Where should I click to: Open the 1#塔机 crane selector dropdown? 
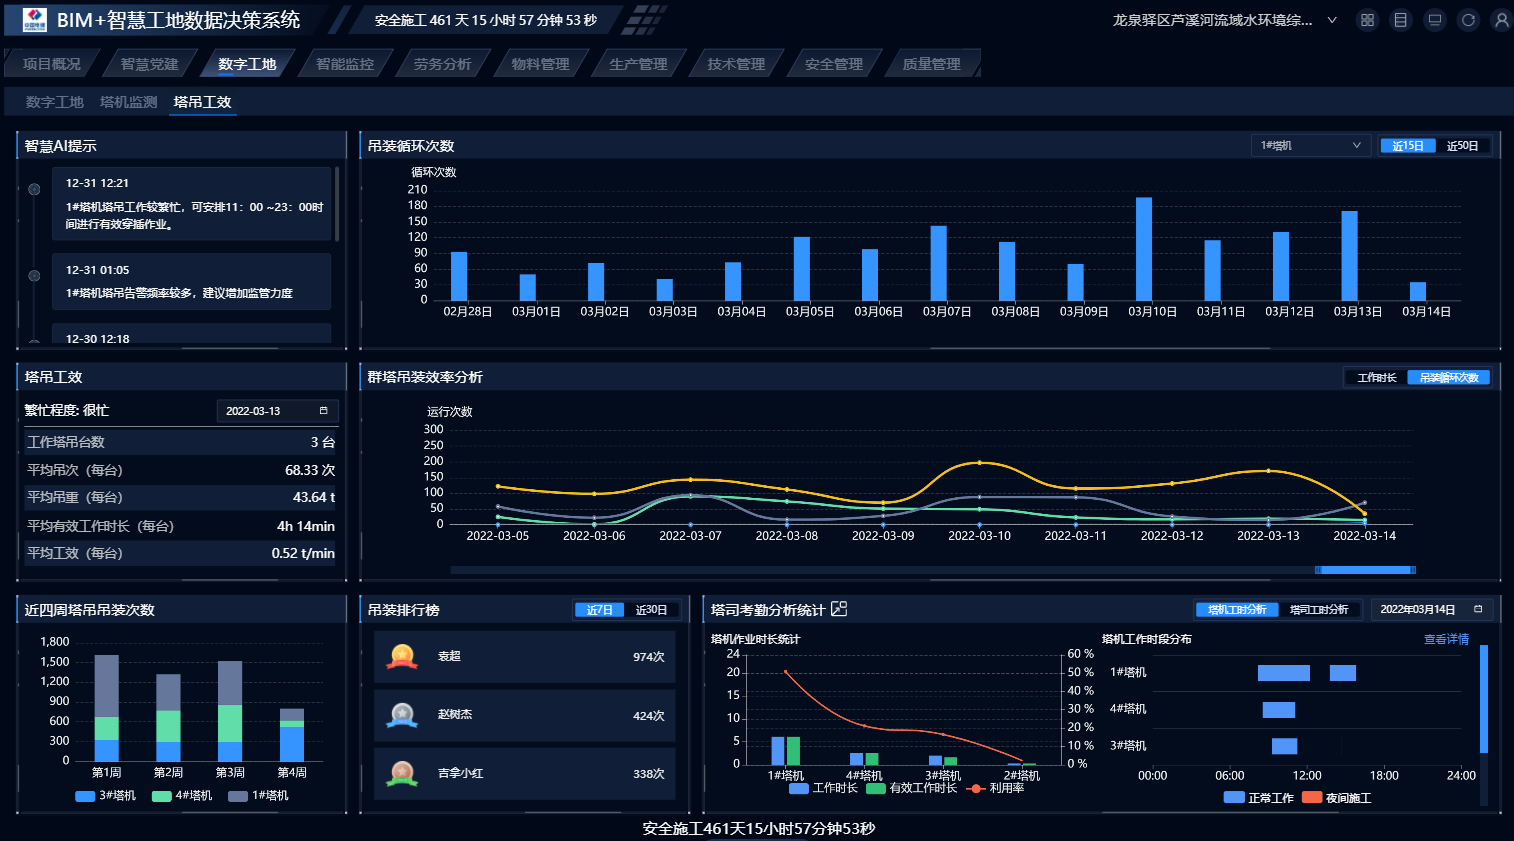(1310, 146)
